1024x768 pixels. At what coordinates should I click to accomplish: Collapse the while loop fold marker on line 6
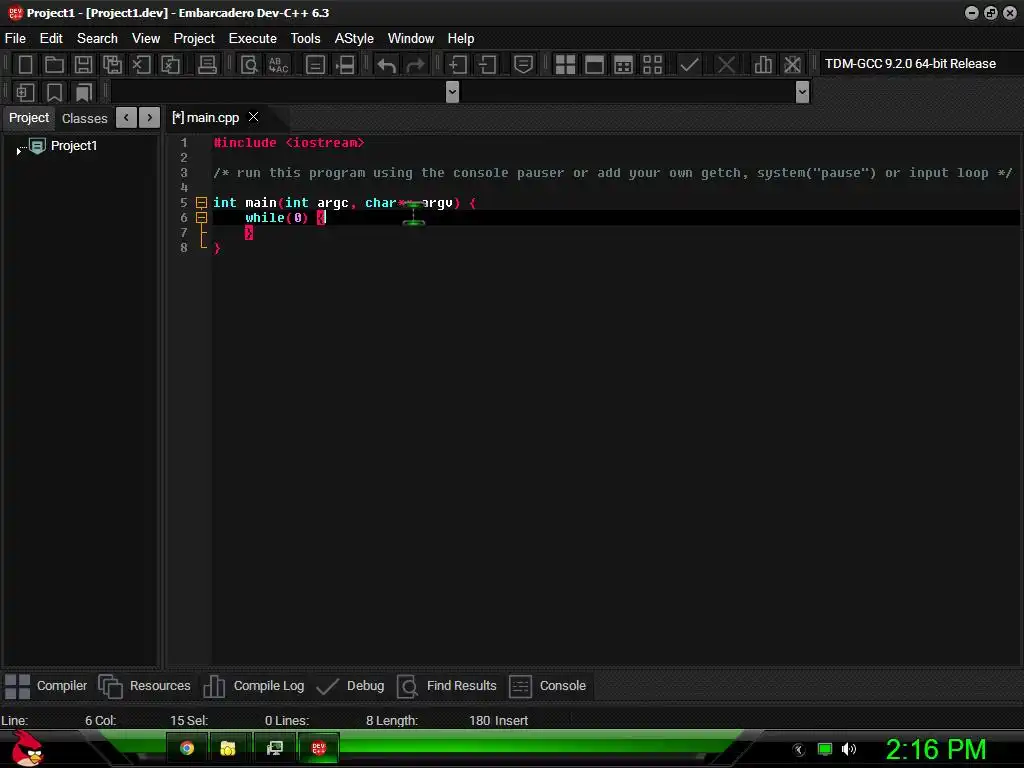click(x=202, y=217)
